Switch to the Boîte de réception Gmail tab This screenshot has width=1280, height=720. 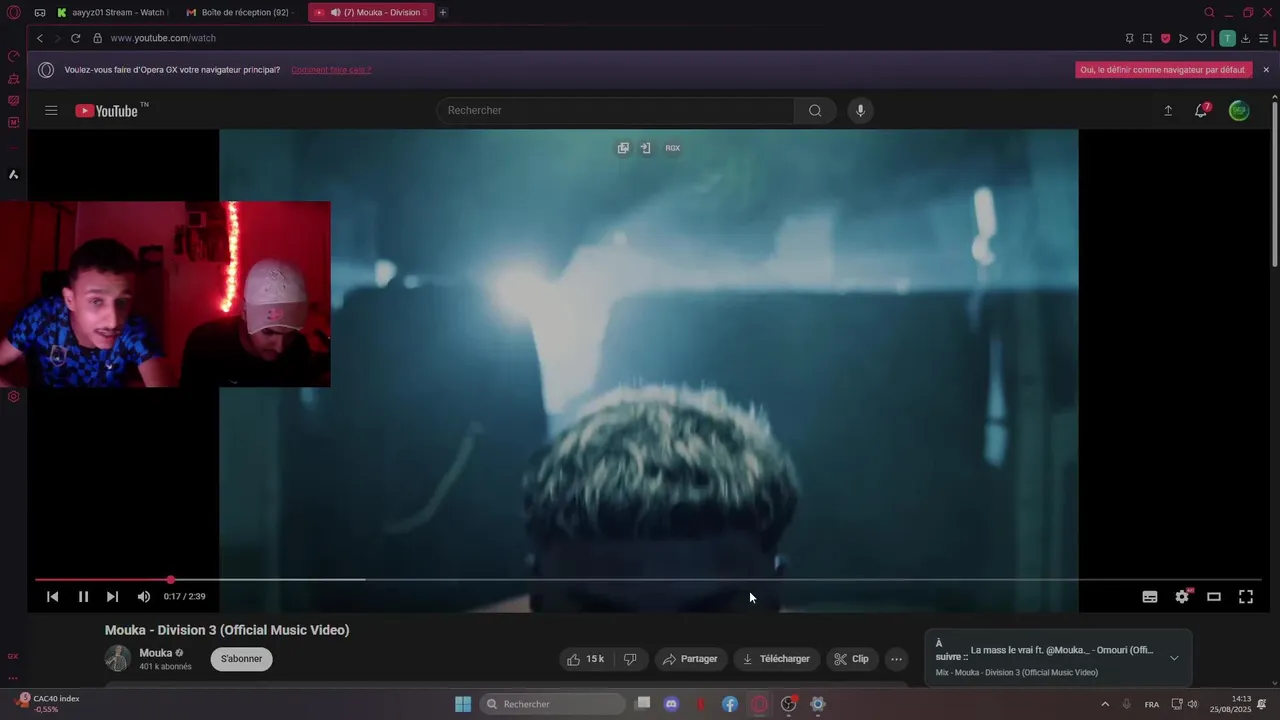pyautogui.click(x=240, y=12)
